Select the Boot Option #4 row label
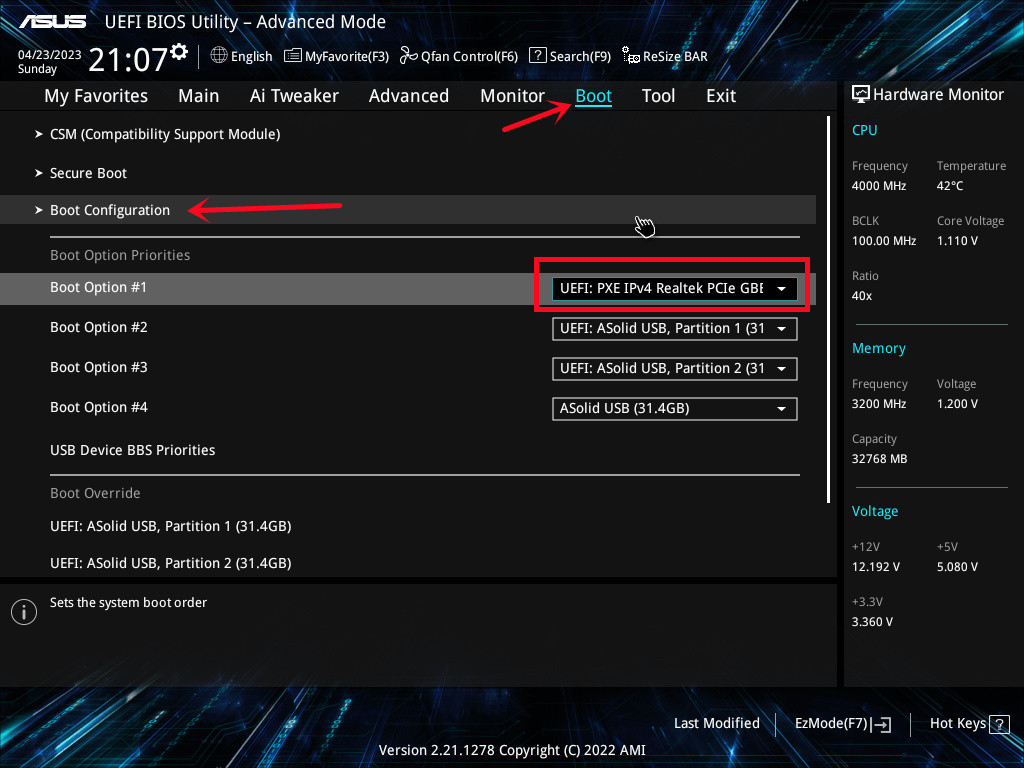The width and height of the screenshot is (1024, 768). tap(99, 407)
